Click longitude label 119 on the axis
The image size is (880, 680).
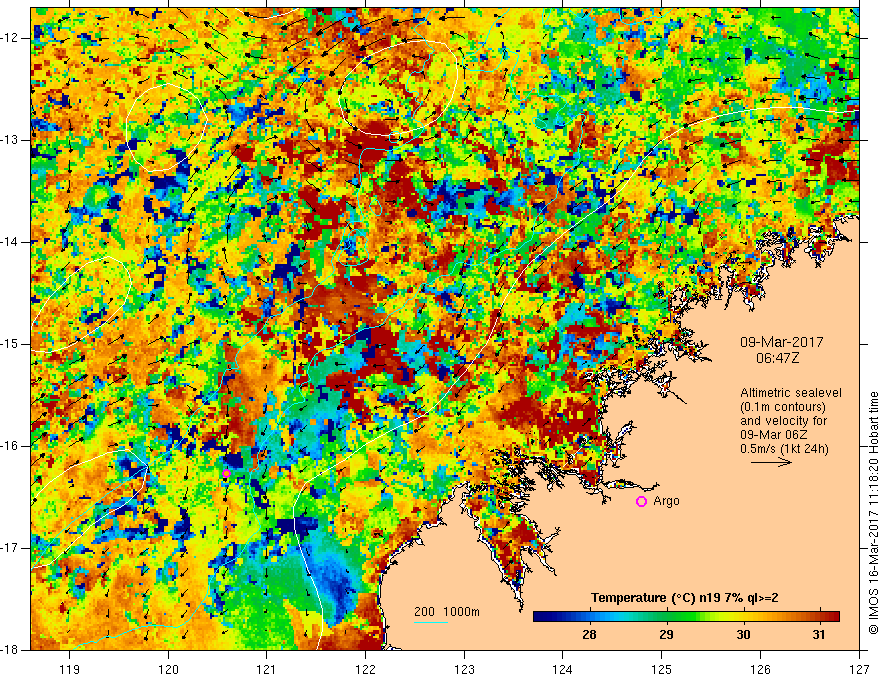coord(70,669)
